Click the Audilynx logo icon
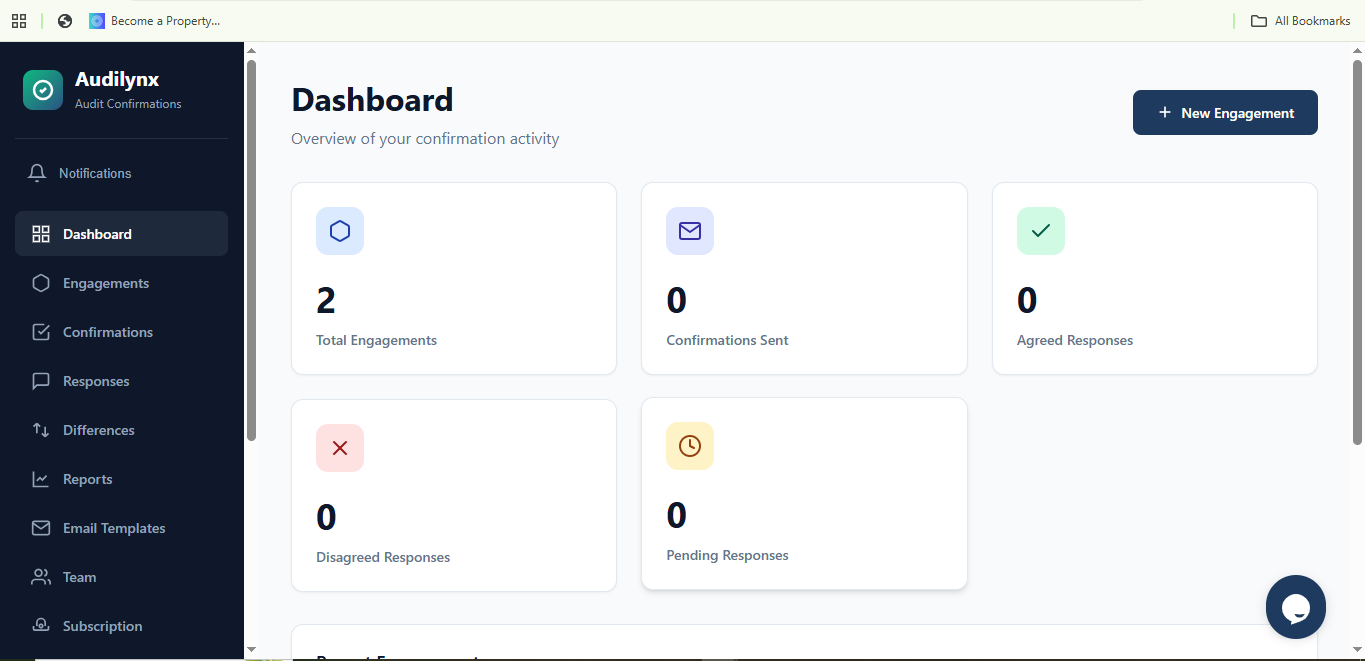Viewport: 1365px width, 661px height. tap(43, 90)
